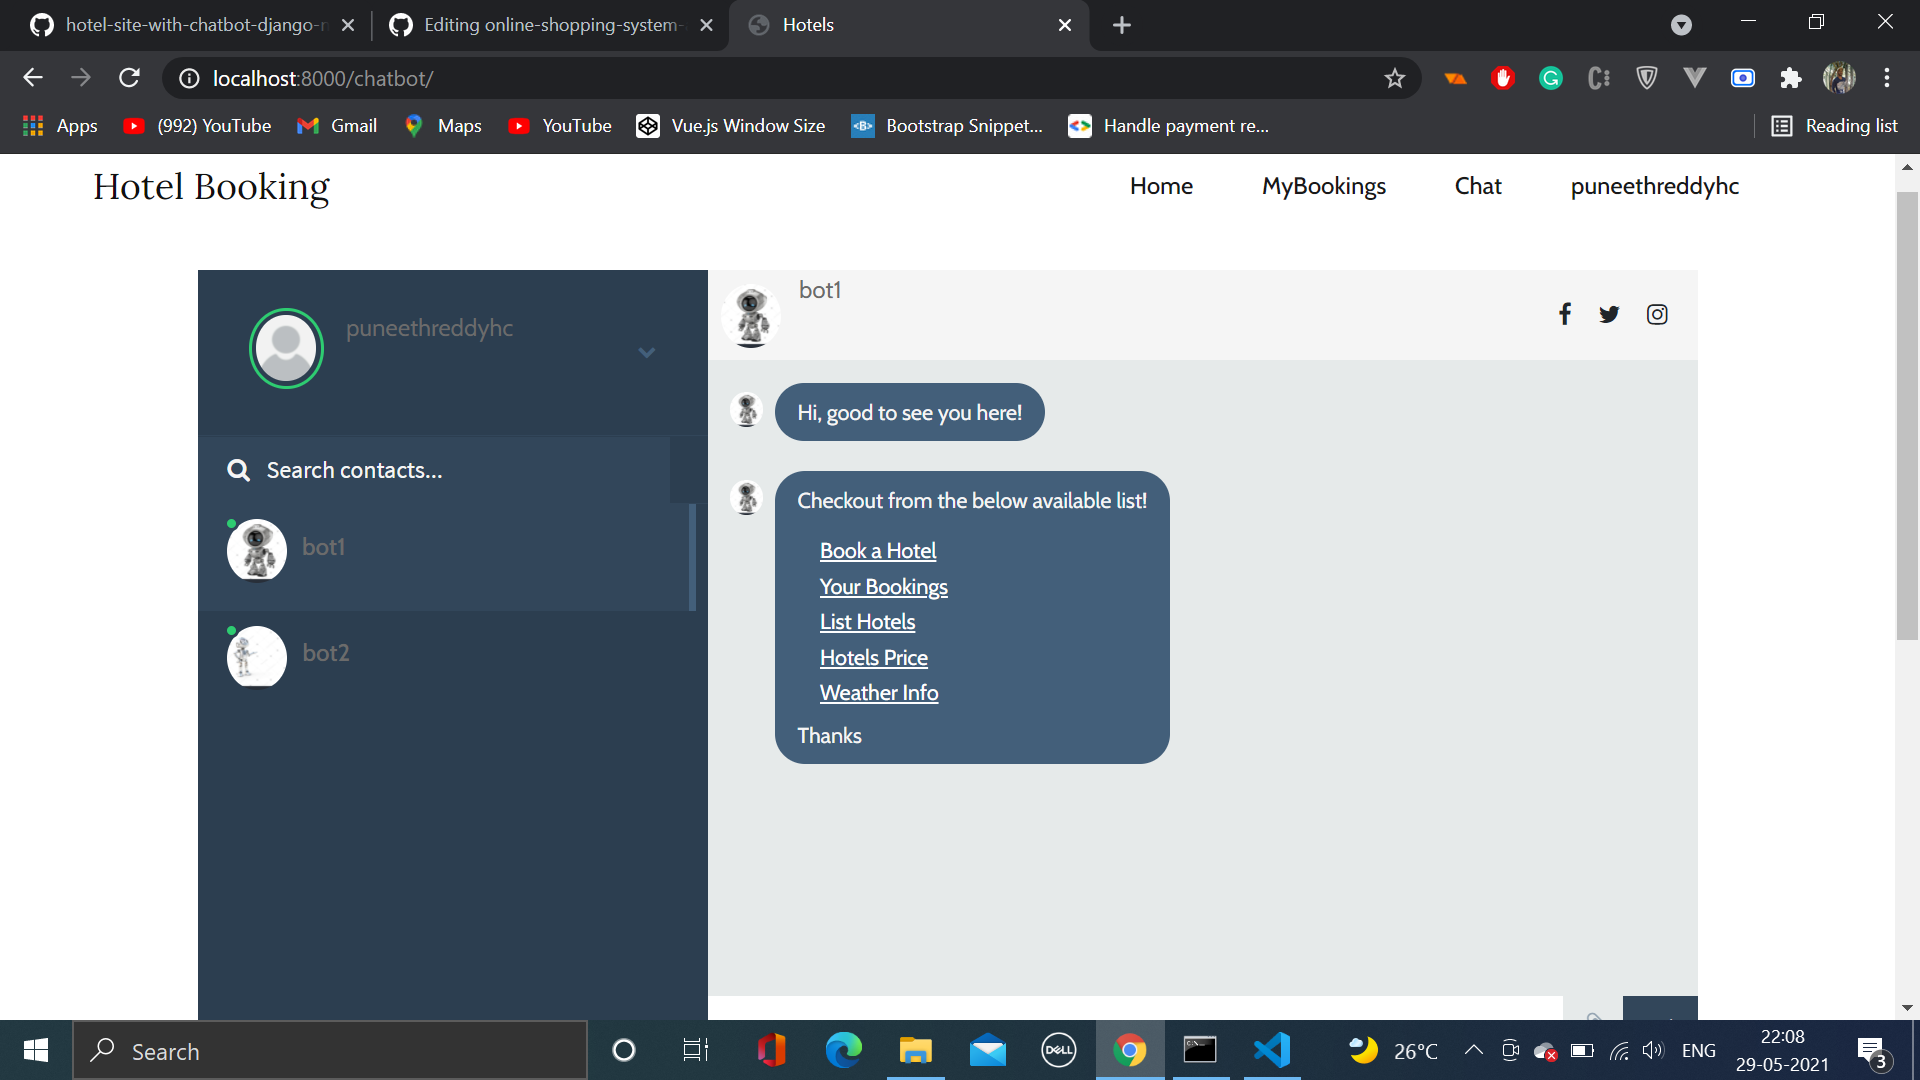This screenshot has width=1920, height=1080.
Task: Go to Home in the navbar
Action: pyautogui.click(x=1161, y=186)
